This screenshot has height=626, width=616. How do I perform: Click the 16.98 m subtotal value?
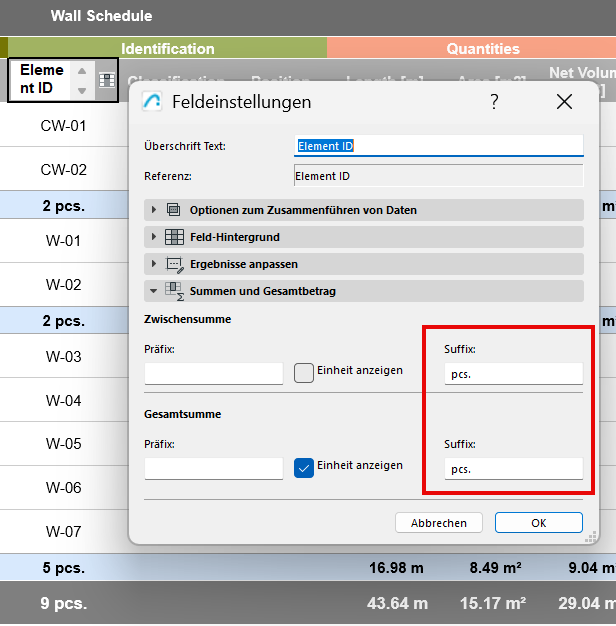click(x=396, y=567)
